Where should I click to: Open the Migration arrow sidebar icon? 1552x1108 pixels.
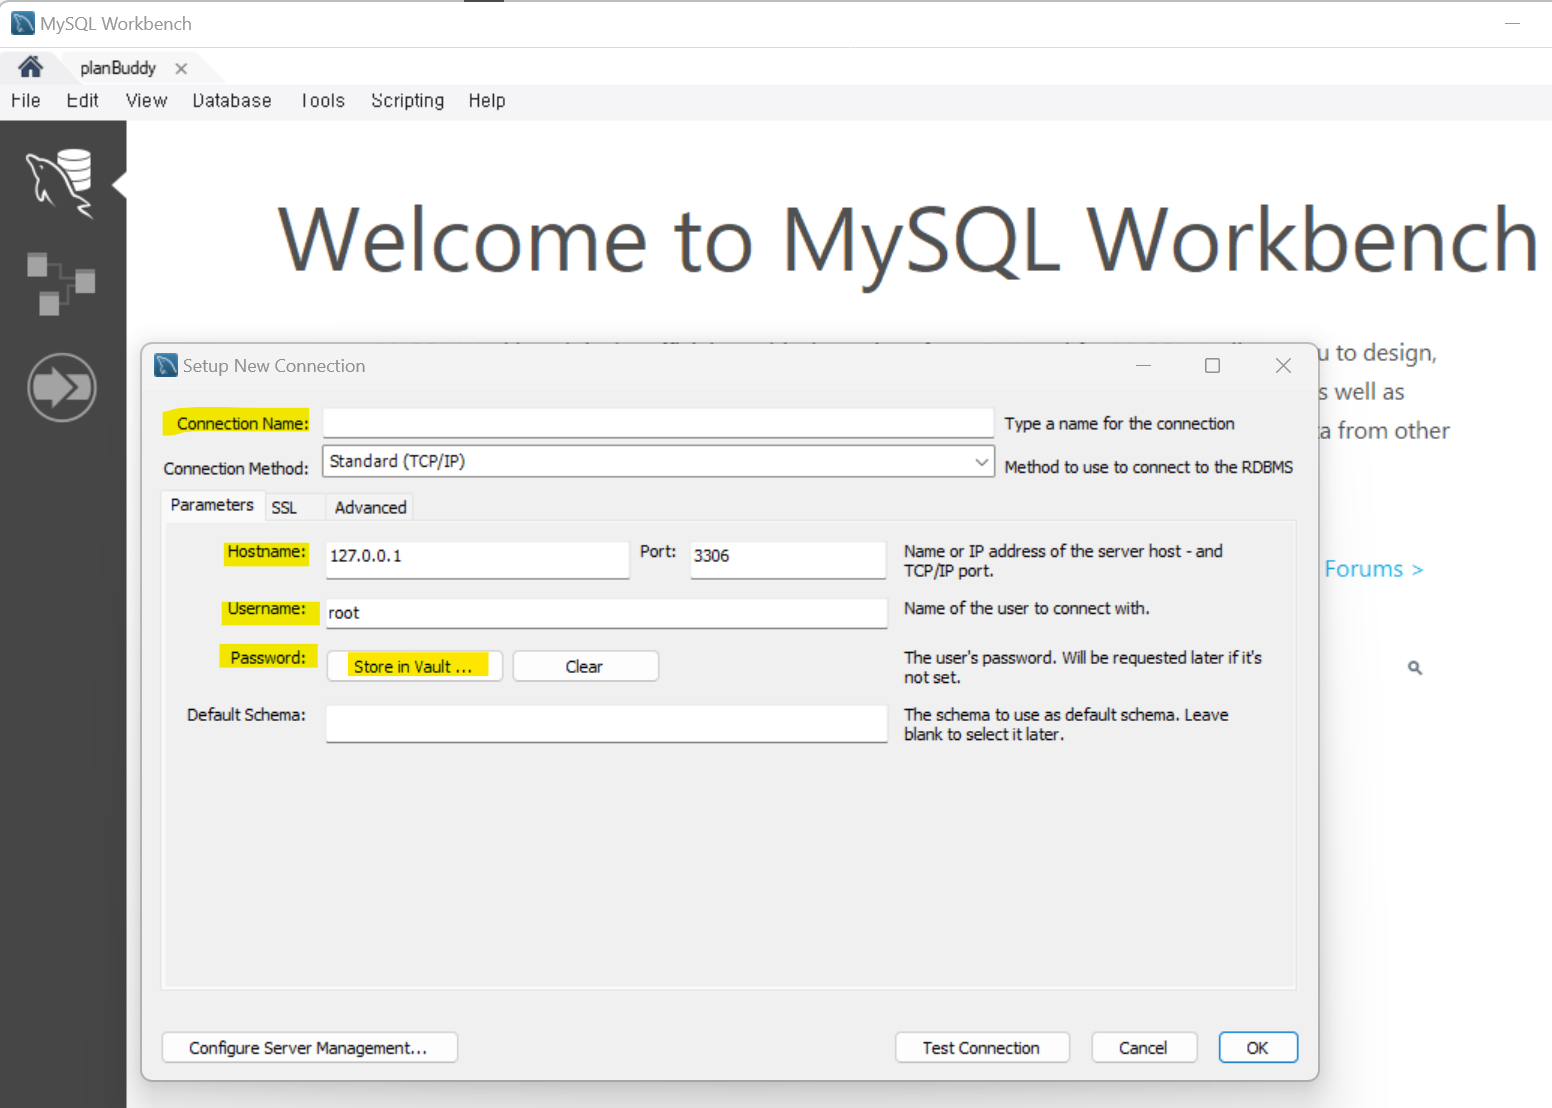[x=62, y=387]
